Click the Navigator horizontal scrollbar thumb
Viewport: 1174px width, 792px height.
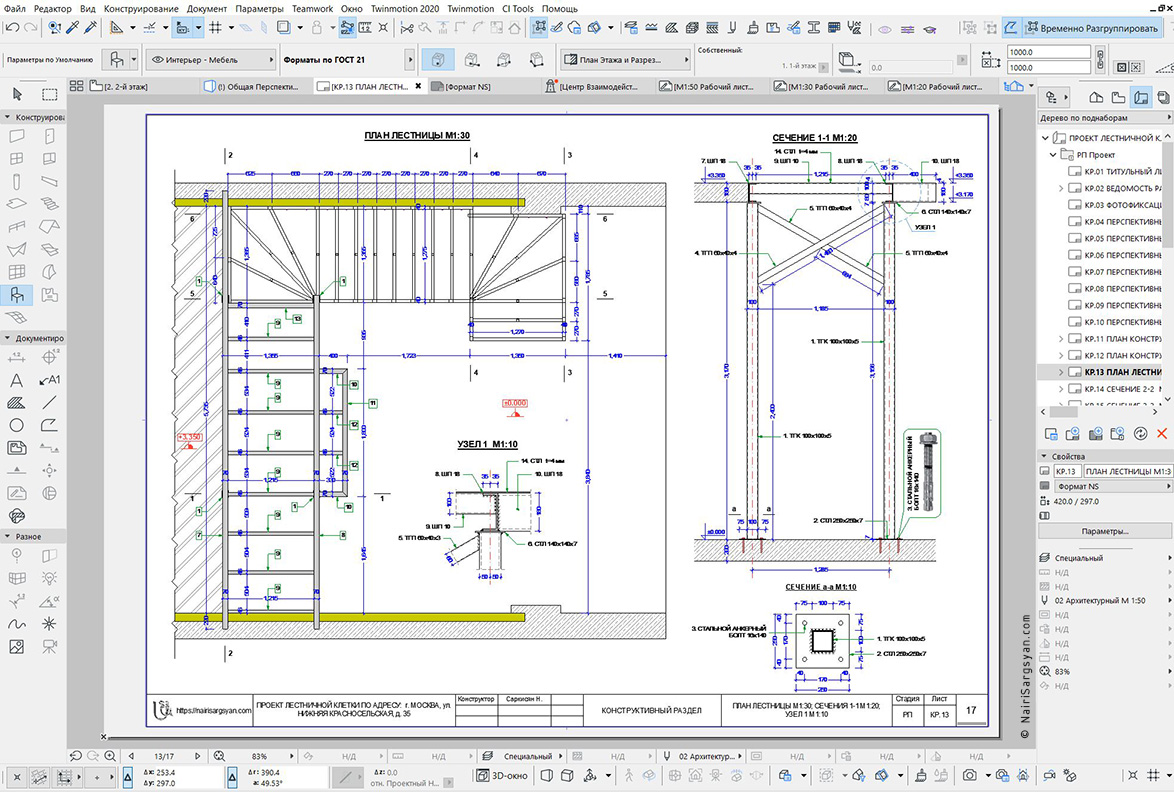[1063, 412]
